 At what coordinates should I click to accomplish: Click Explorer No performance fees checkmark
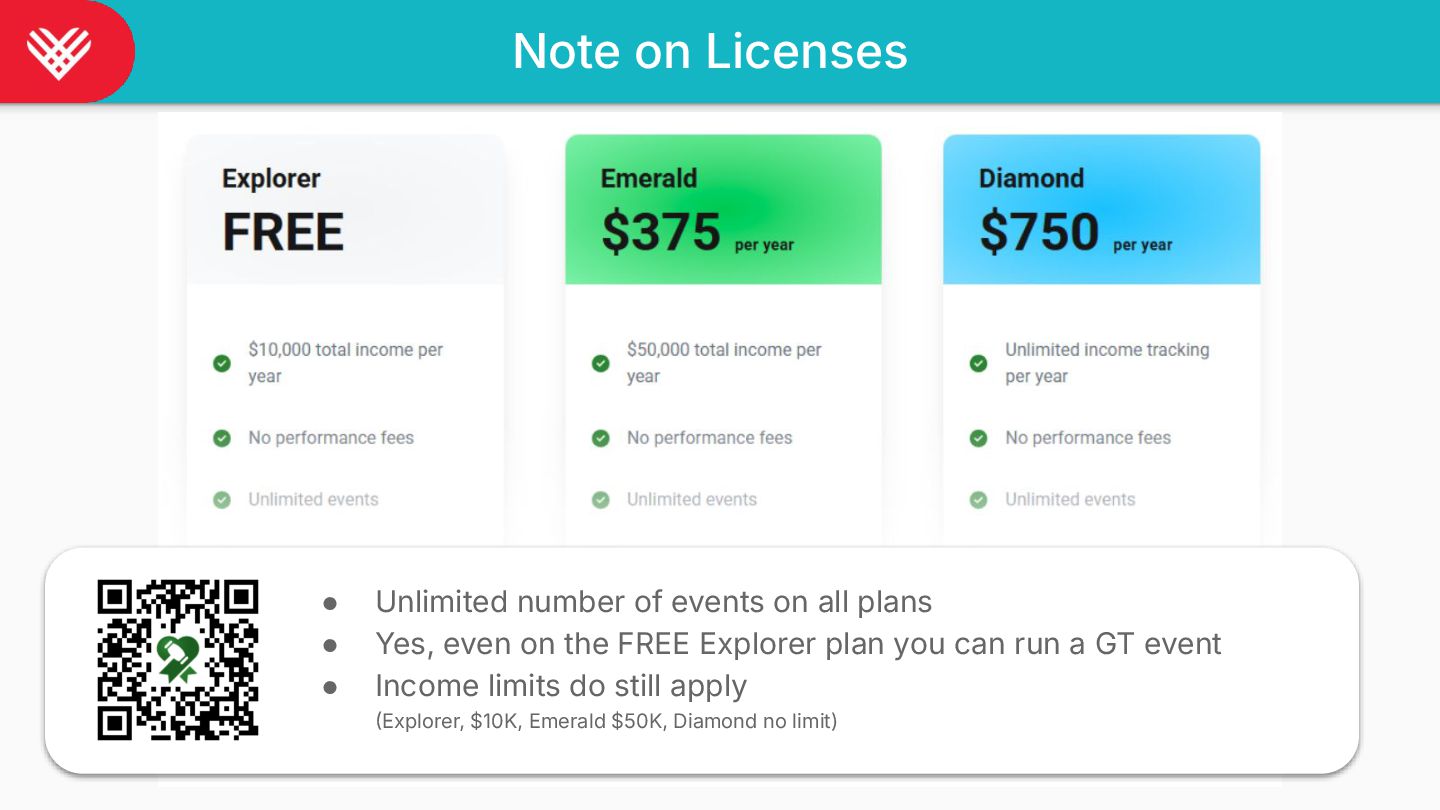pos(222,438)
